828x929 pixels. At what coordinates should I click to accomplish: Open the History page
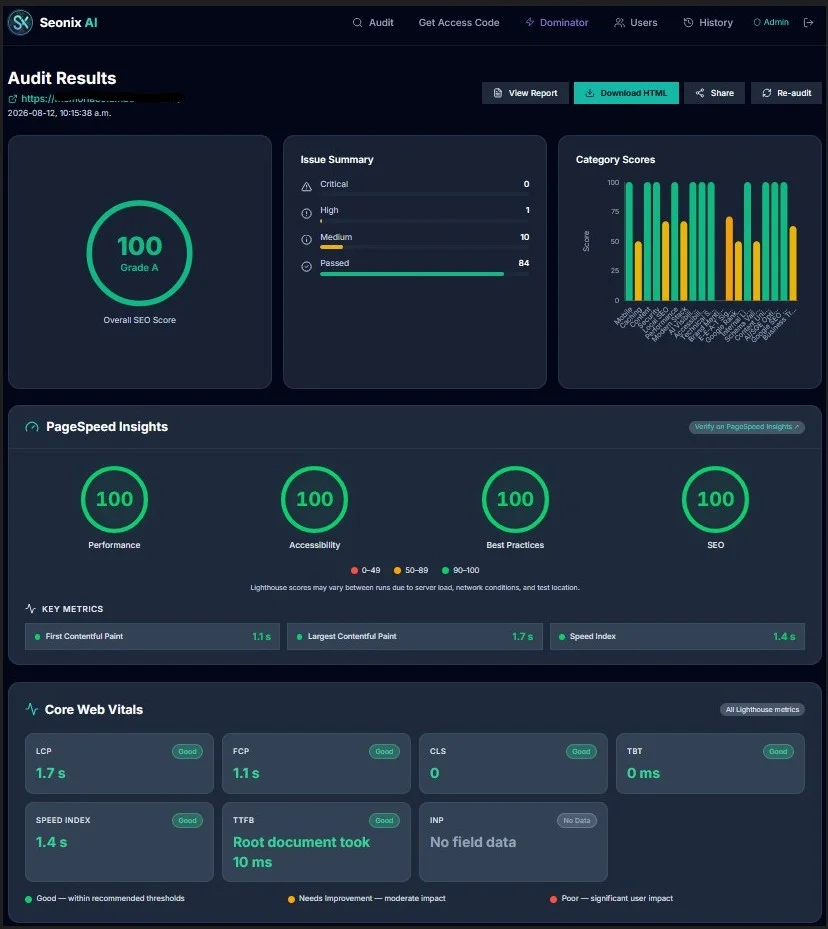(x=708, y=23)
